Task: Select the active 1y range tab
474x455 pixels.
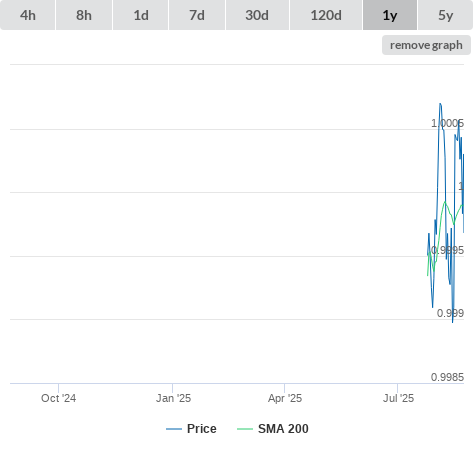Action: 390,15
